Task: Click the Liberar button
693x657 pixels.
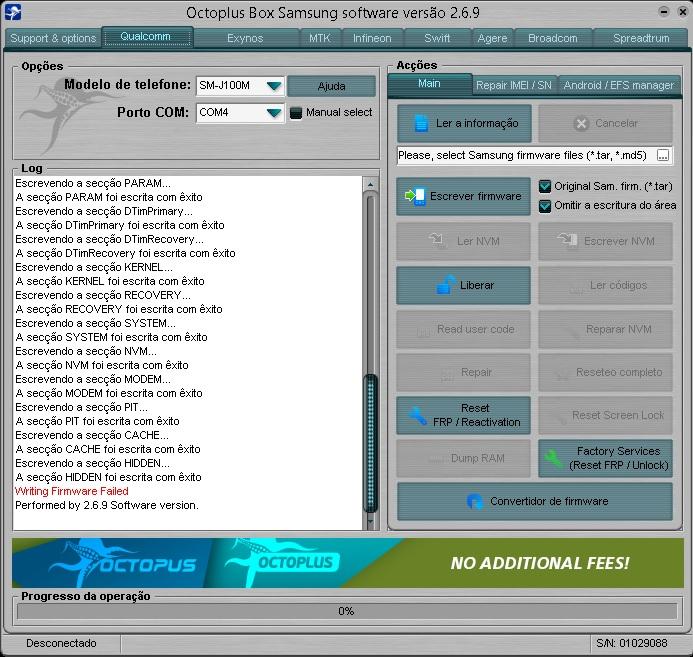Action: click(x=463, y=285)
